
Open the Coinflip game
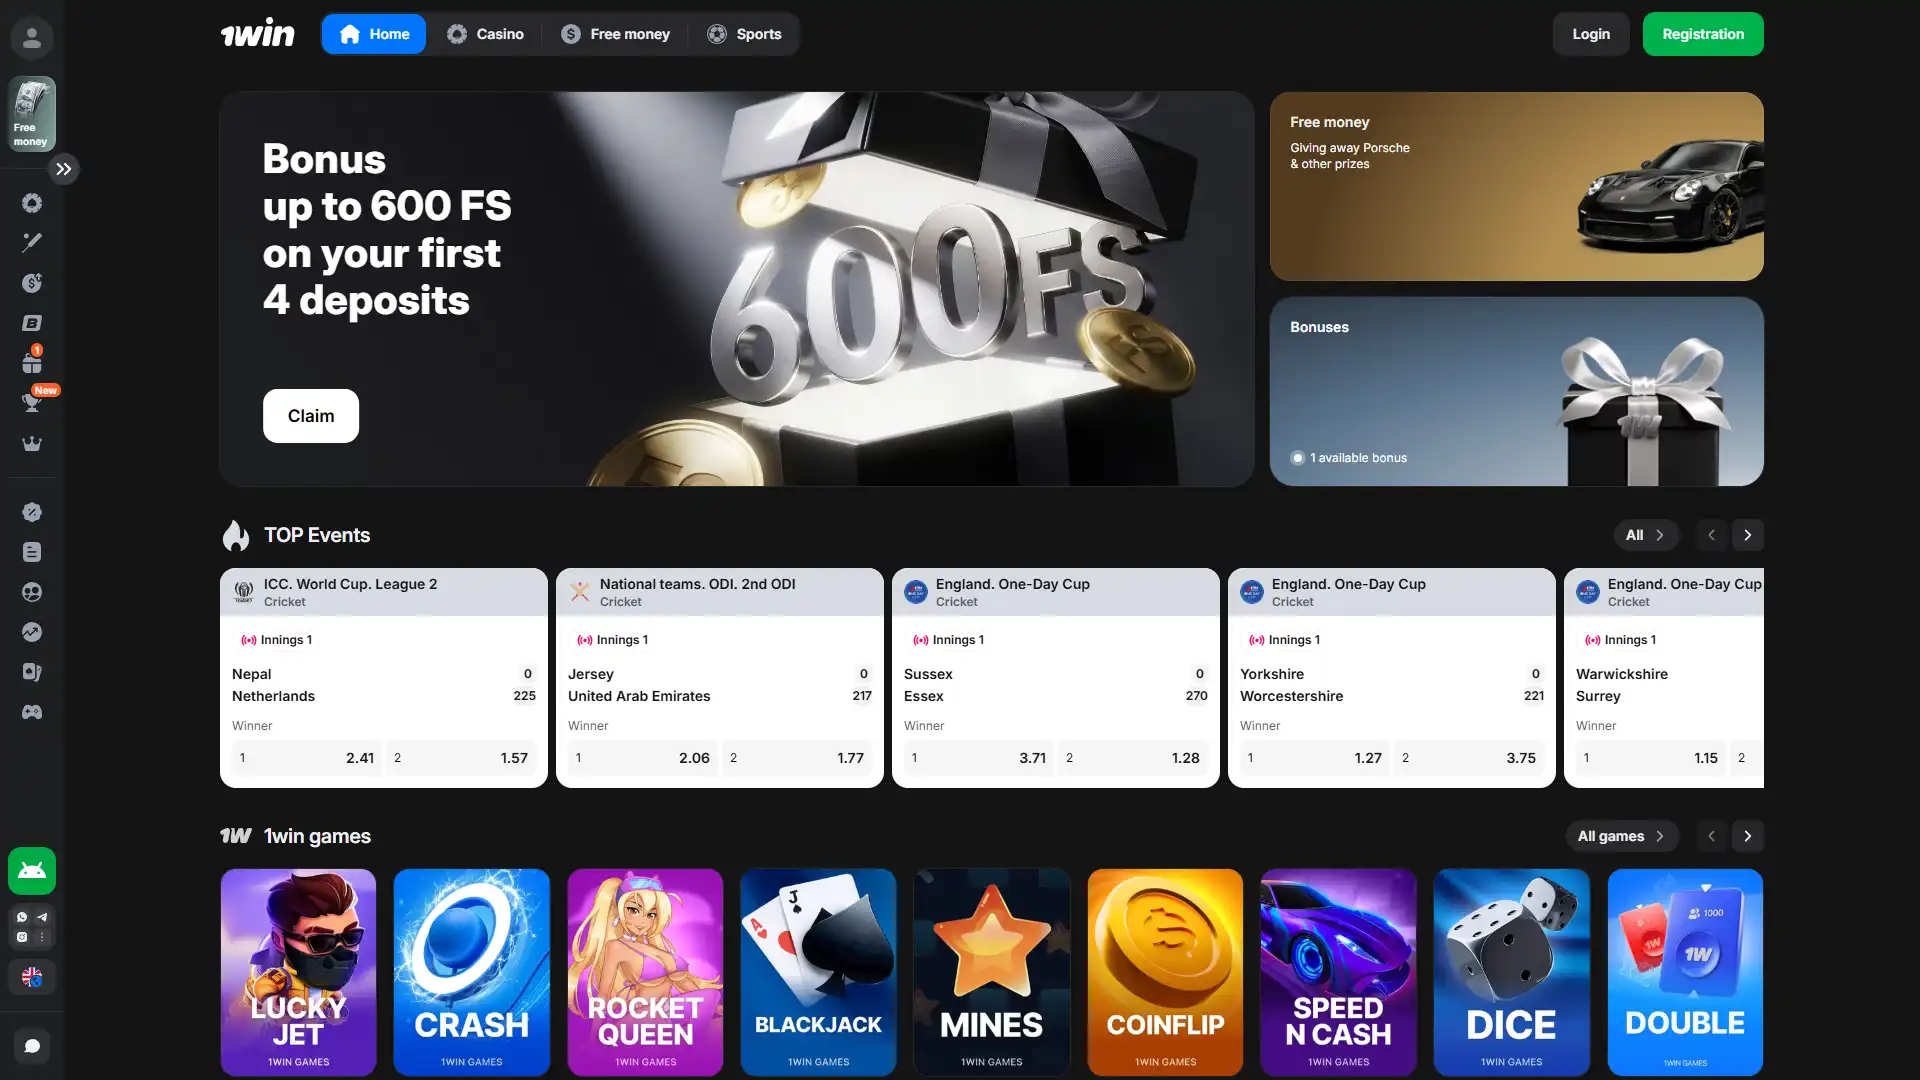tap(1165, 972)
